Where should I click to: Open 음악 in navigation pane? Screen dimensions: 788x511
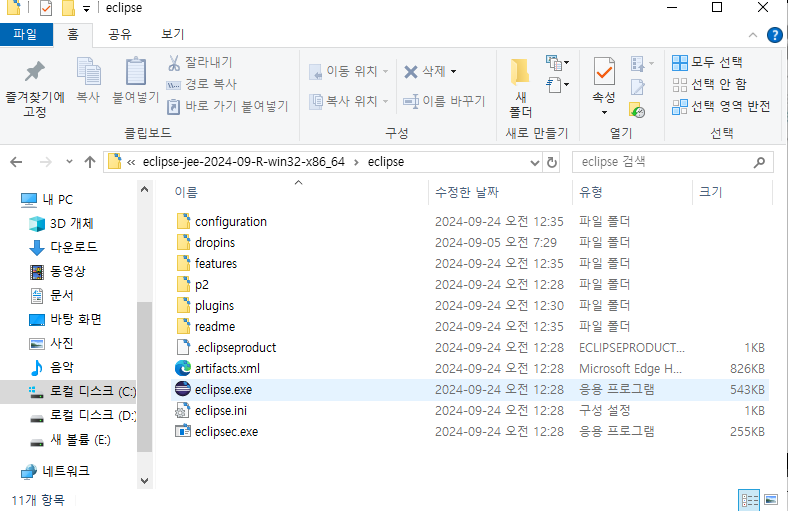tap(51, 368)
